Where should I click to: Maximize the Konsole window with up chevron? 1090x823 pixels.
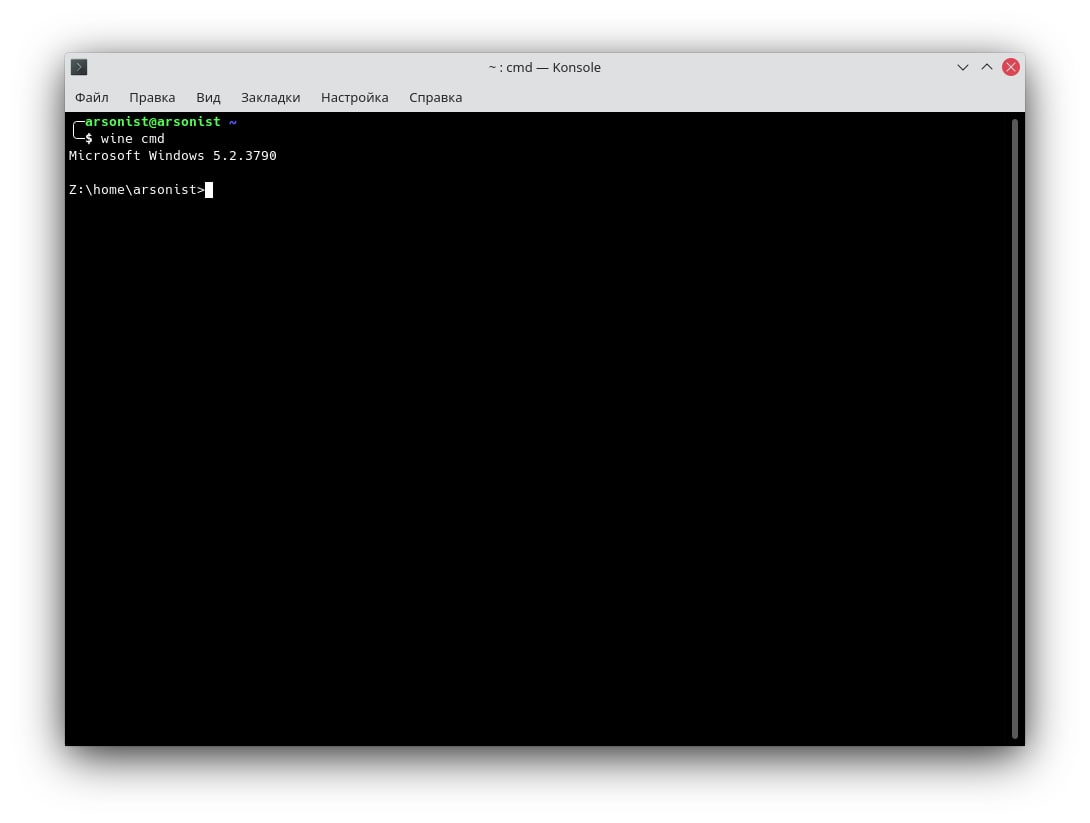point(986,67)
